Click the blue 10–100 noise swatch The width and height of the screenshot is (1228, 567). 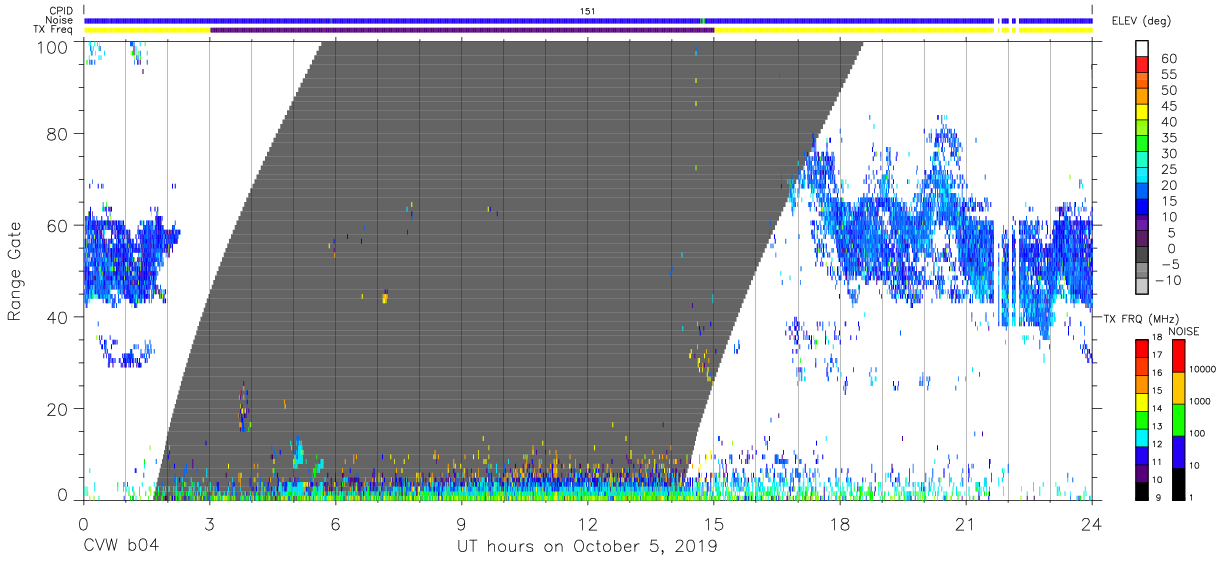click(1177, 452)
